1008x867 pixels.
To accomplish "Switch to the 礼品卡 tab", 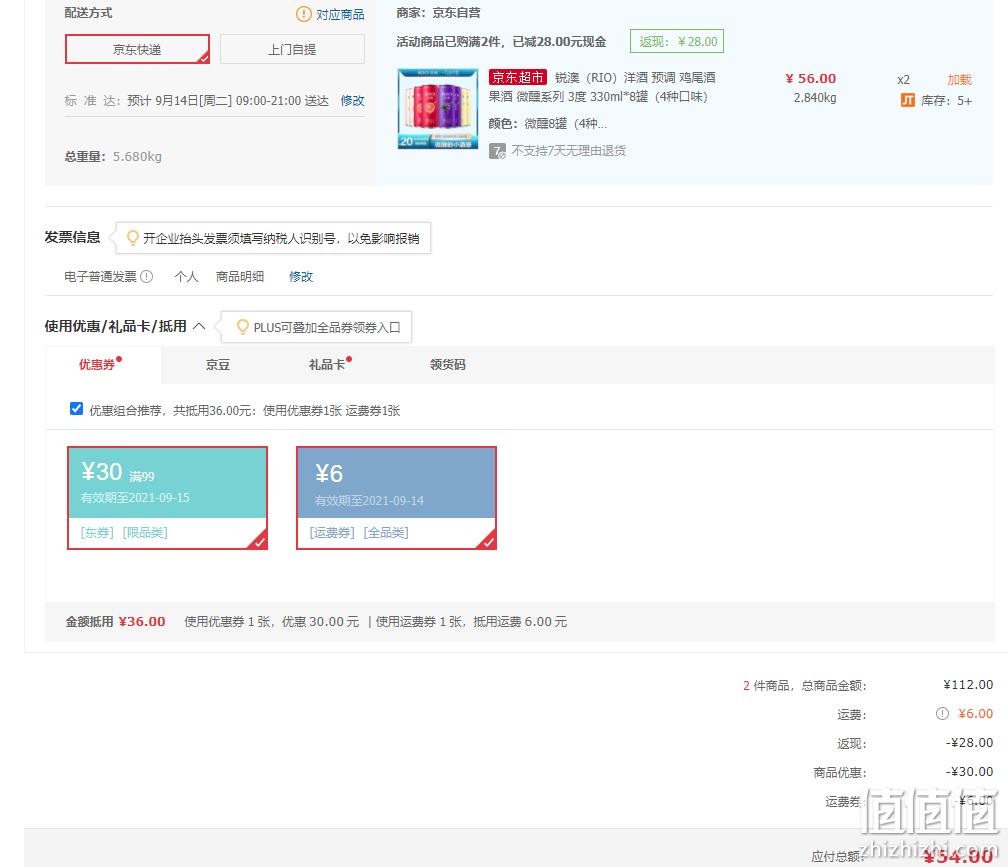I will tap(329, 364).
